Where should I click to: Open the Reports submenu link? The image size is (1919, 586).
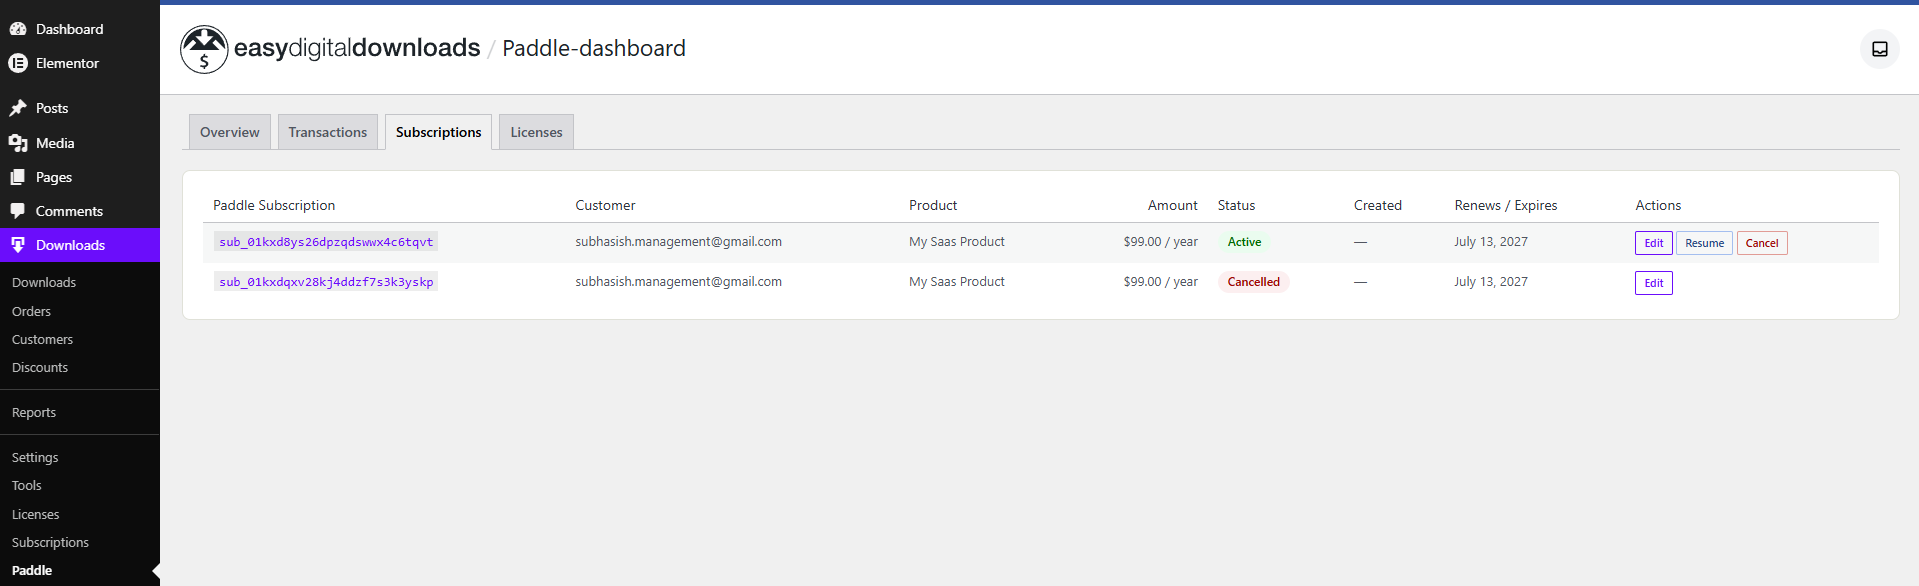[x=34, y=413]
